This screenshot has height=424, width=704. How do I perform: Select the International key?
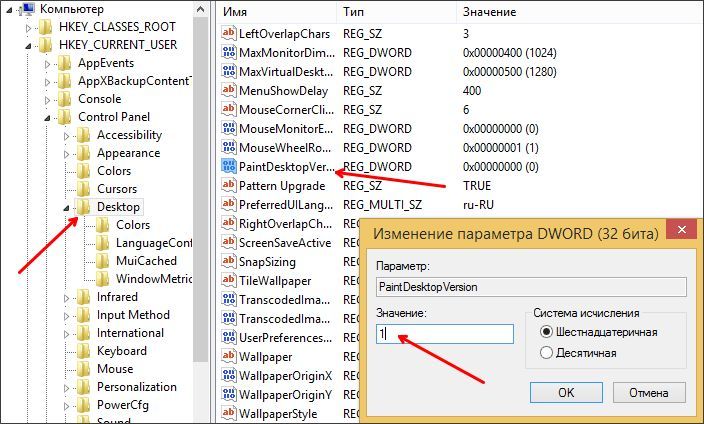click(x=130, y=333)
